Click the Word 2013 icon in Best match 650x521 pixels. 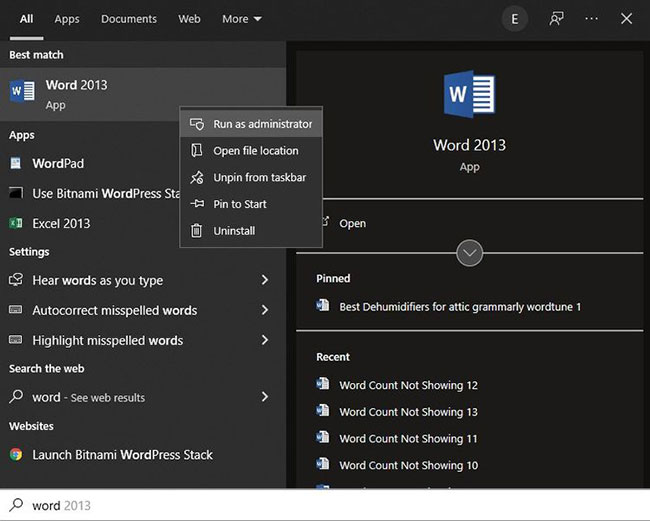pos(22,92)
